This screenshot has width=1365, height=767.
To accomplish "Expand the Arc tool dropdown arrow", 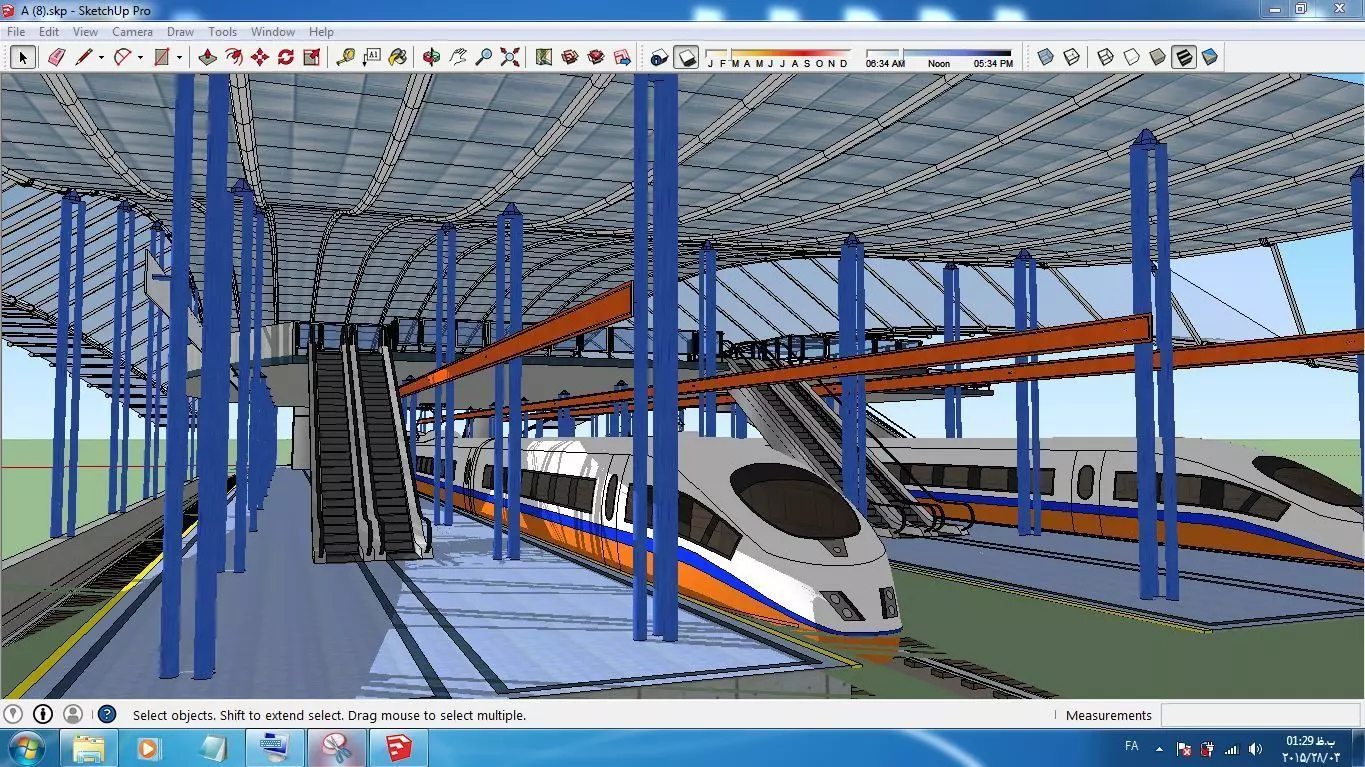I will 140,57.
